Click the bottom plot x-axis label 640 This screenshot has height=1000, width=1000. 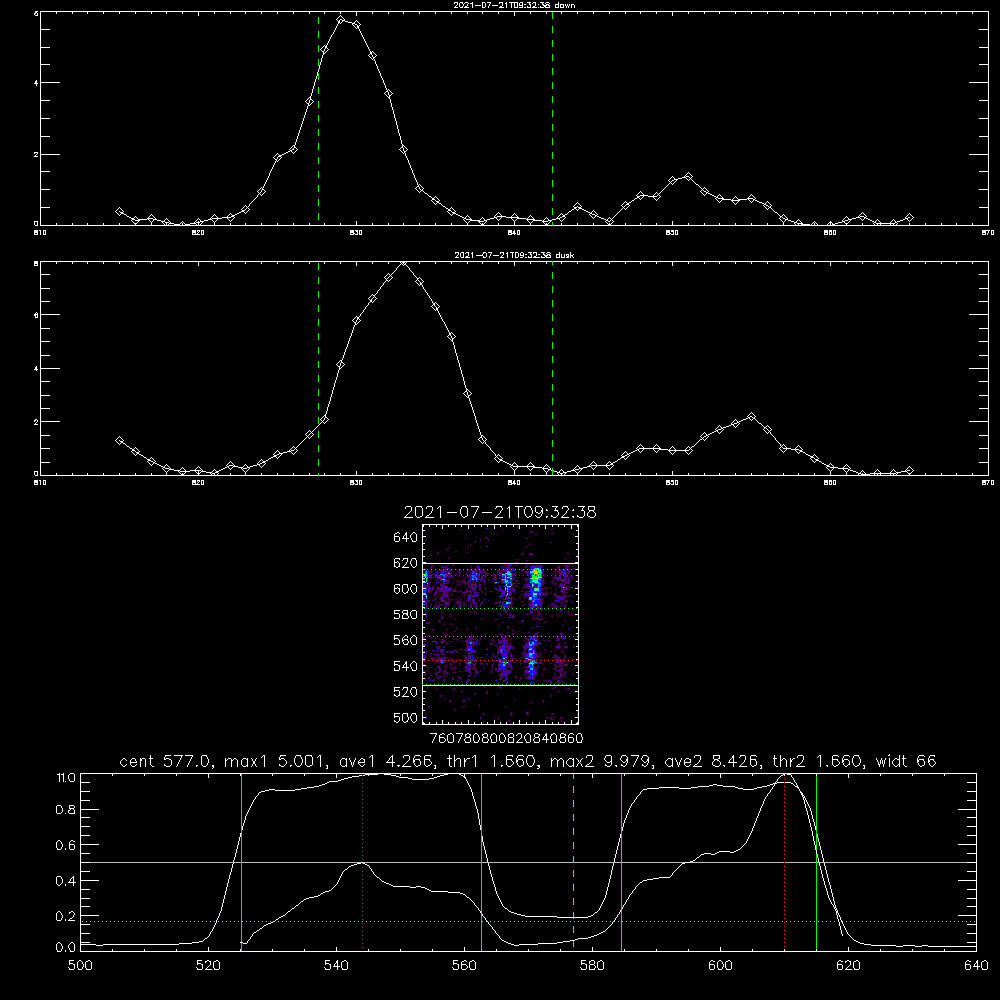pos(976,966)
